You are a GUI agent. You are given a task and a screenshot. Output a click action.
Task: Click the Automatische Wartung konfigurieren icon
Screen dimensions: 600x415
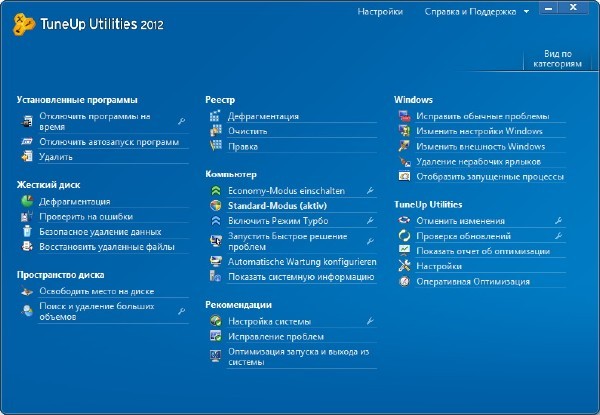tap(215, 262)
